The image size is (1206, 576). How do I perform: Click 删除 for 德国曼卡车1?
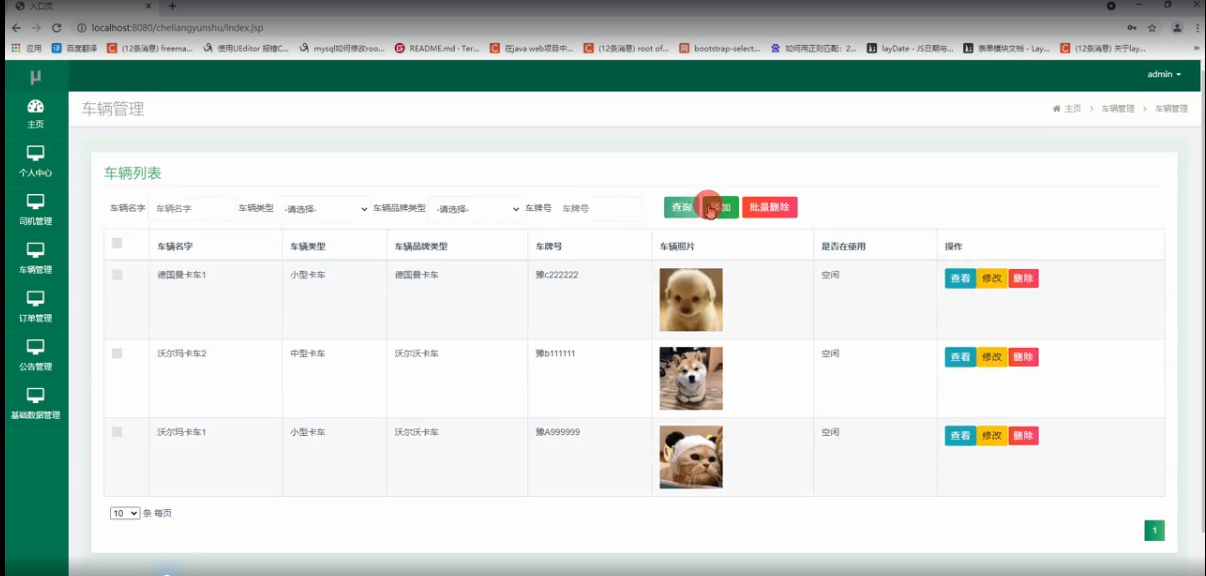tap(1023, 278)
